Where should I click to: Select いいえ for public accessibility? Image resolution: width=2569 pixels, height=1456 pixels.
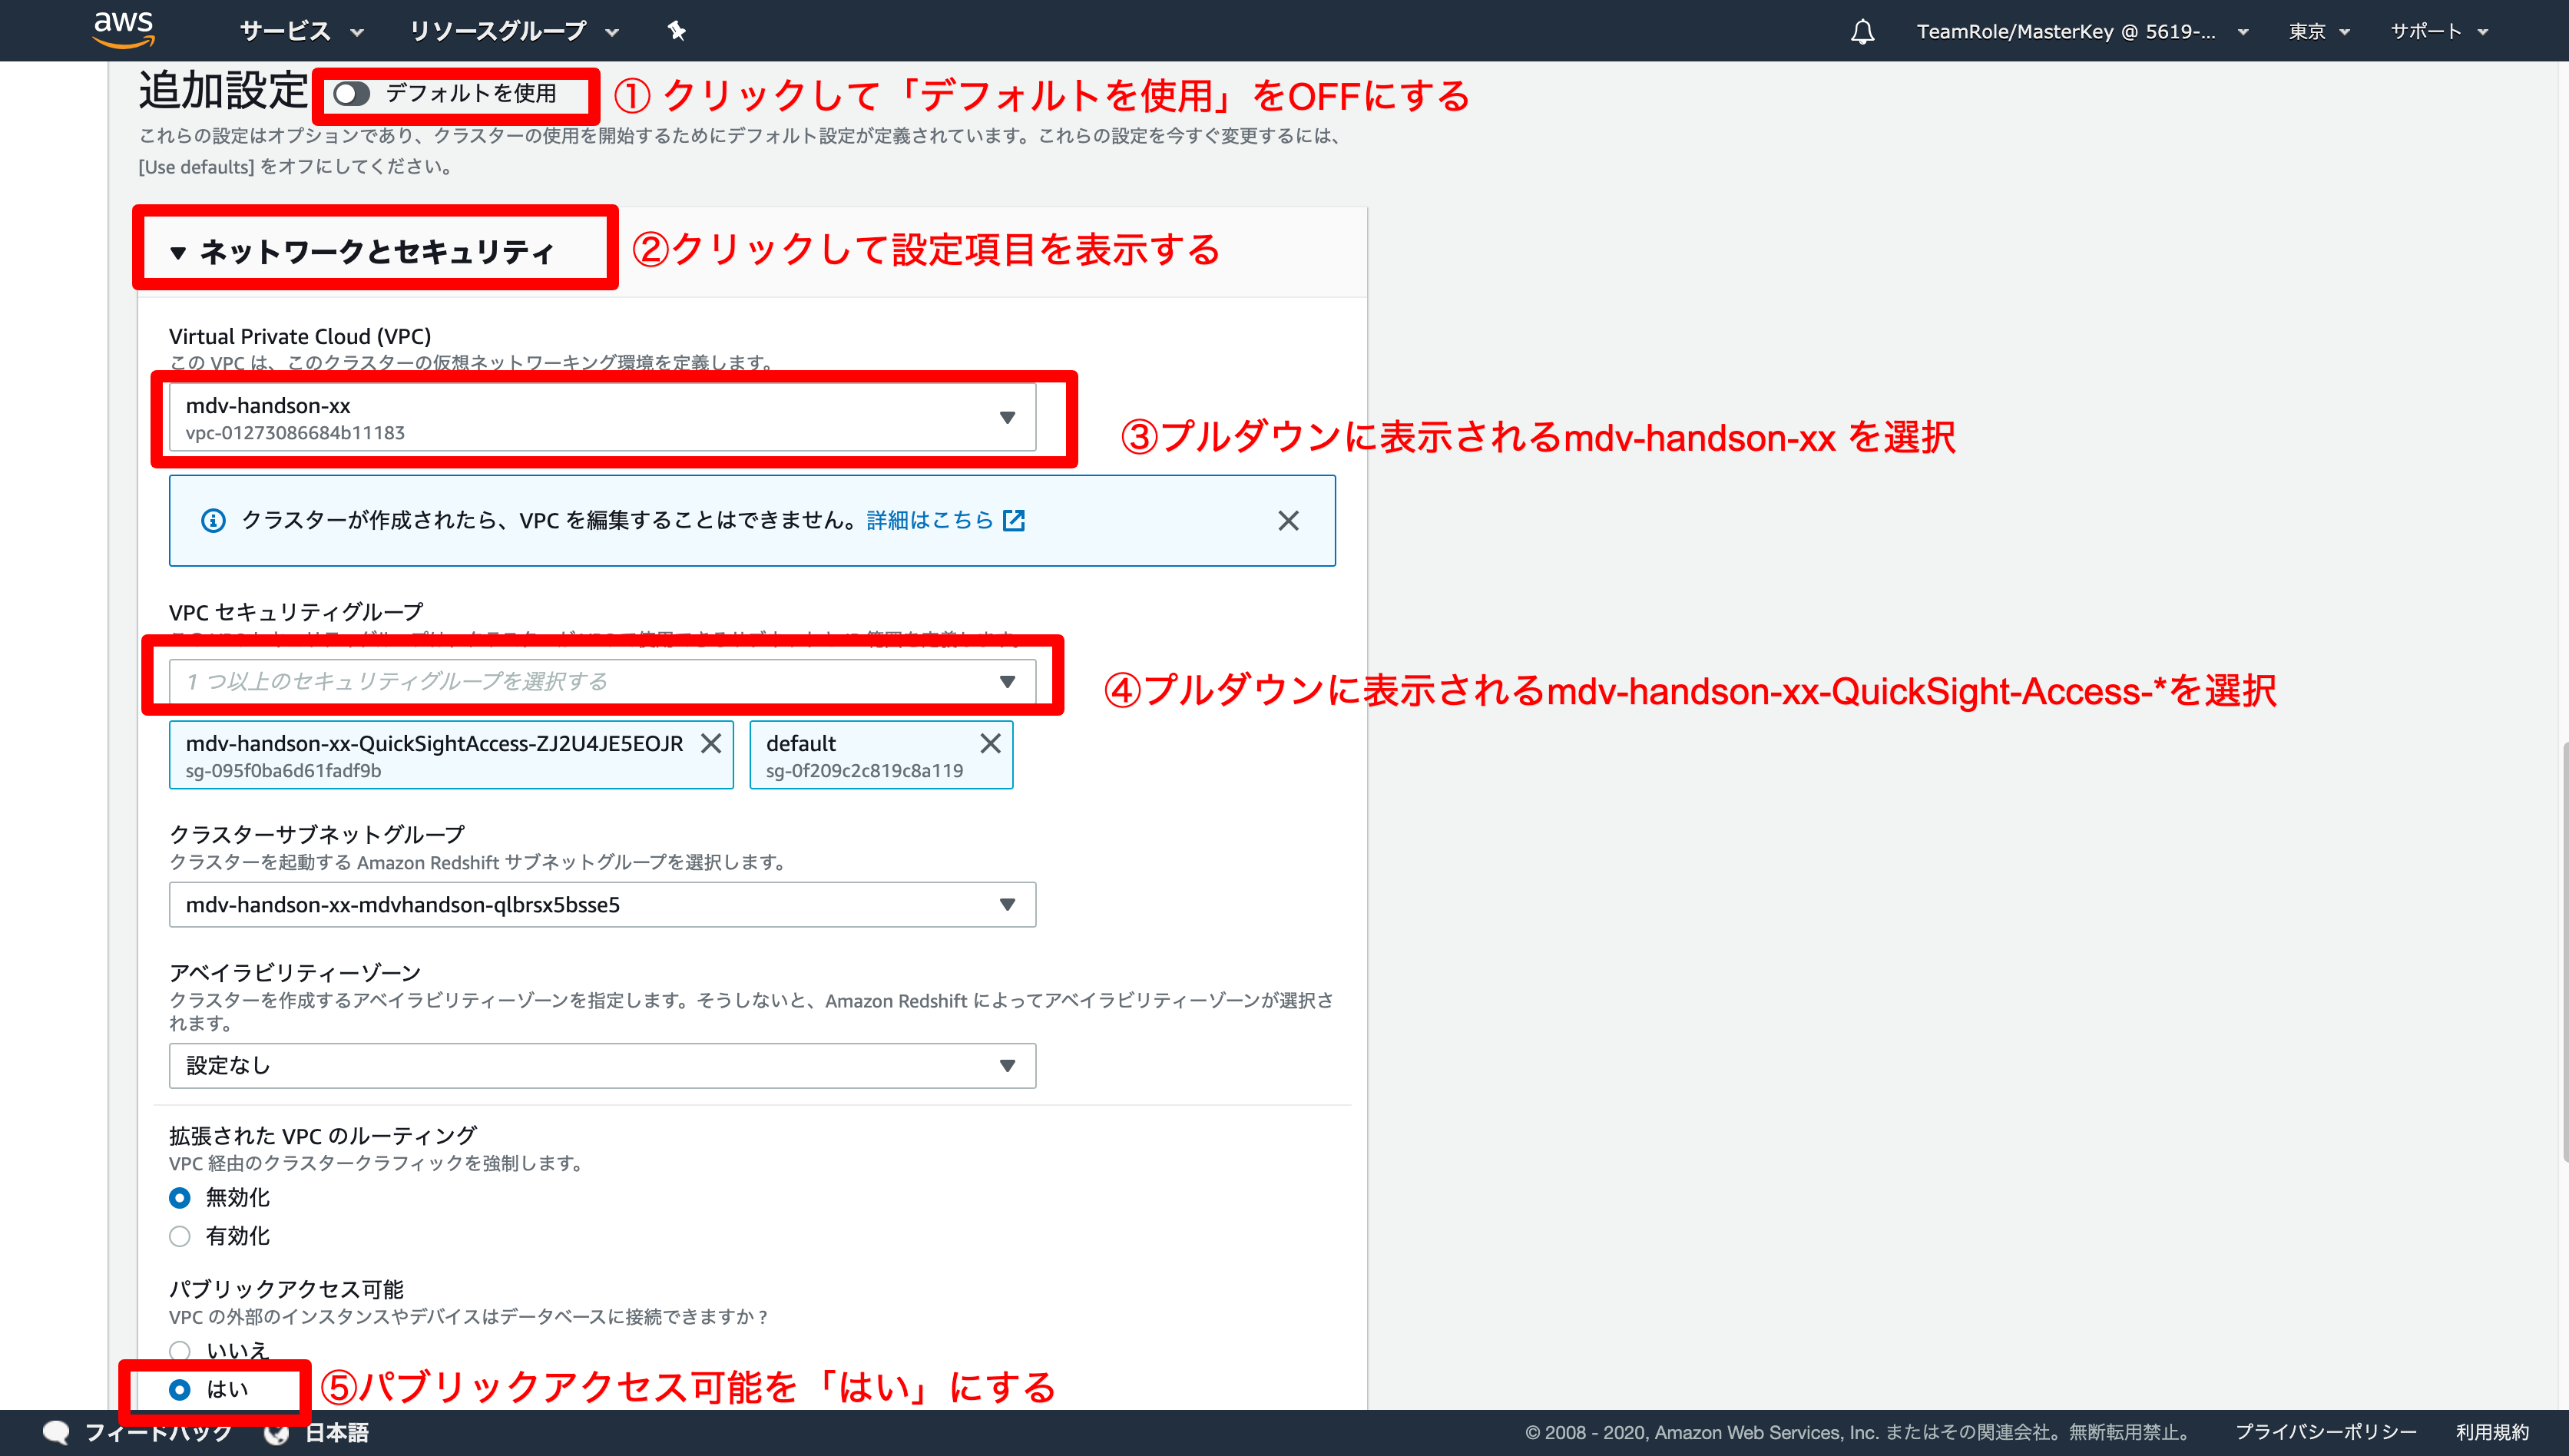tap(180, 1350)
